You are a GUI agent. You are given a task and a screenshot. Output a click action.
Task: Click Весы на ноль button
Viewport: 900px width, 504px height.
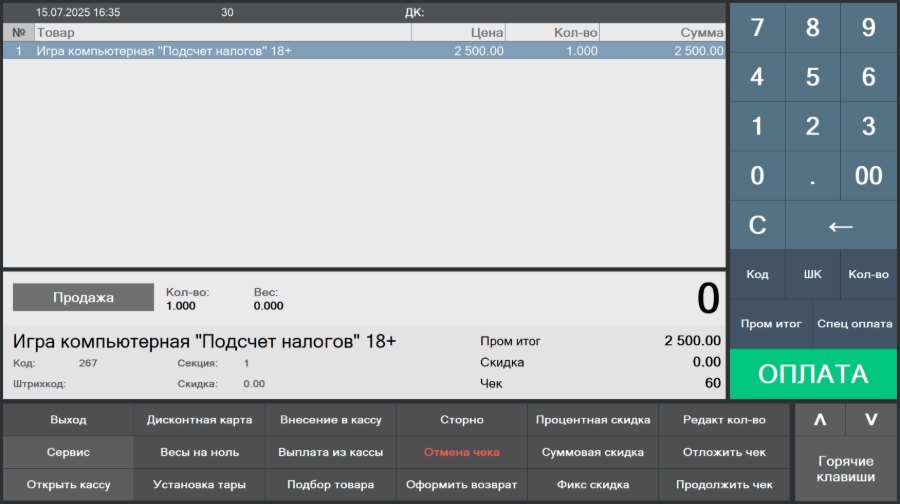pyautogui.click(x=199, y=452)
